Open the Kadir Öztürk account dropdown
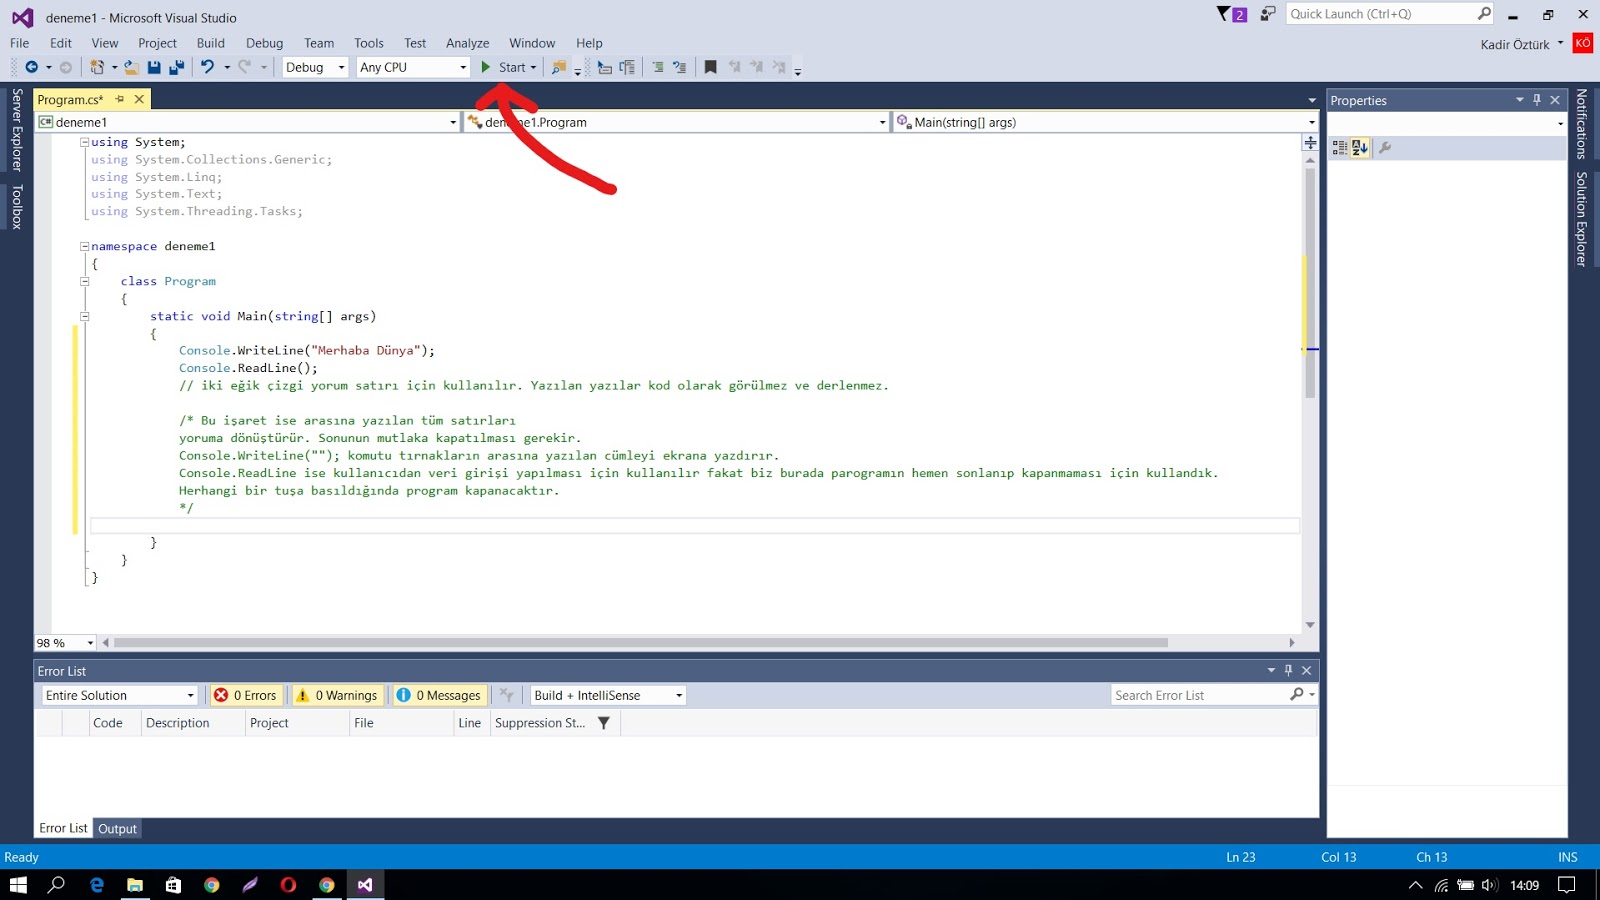Screen dimensions: 1600x900 click(1522, 44)
